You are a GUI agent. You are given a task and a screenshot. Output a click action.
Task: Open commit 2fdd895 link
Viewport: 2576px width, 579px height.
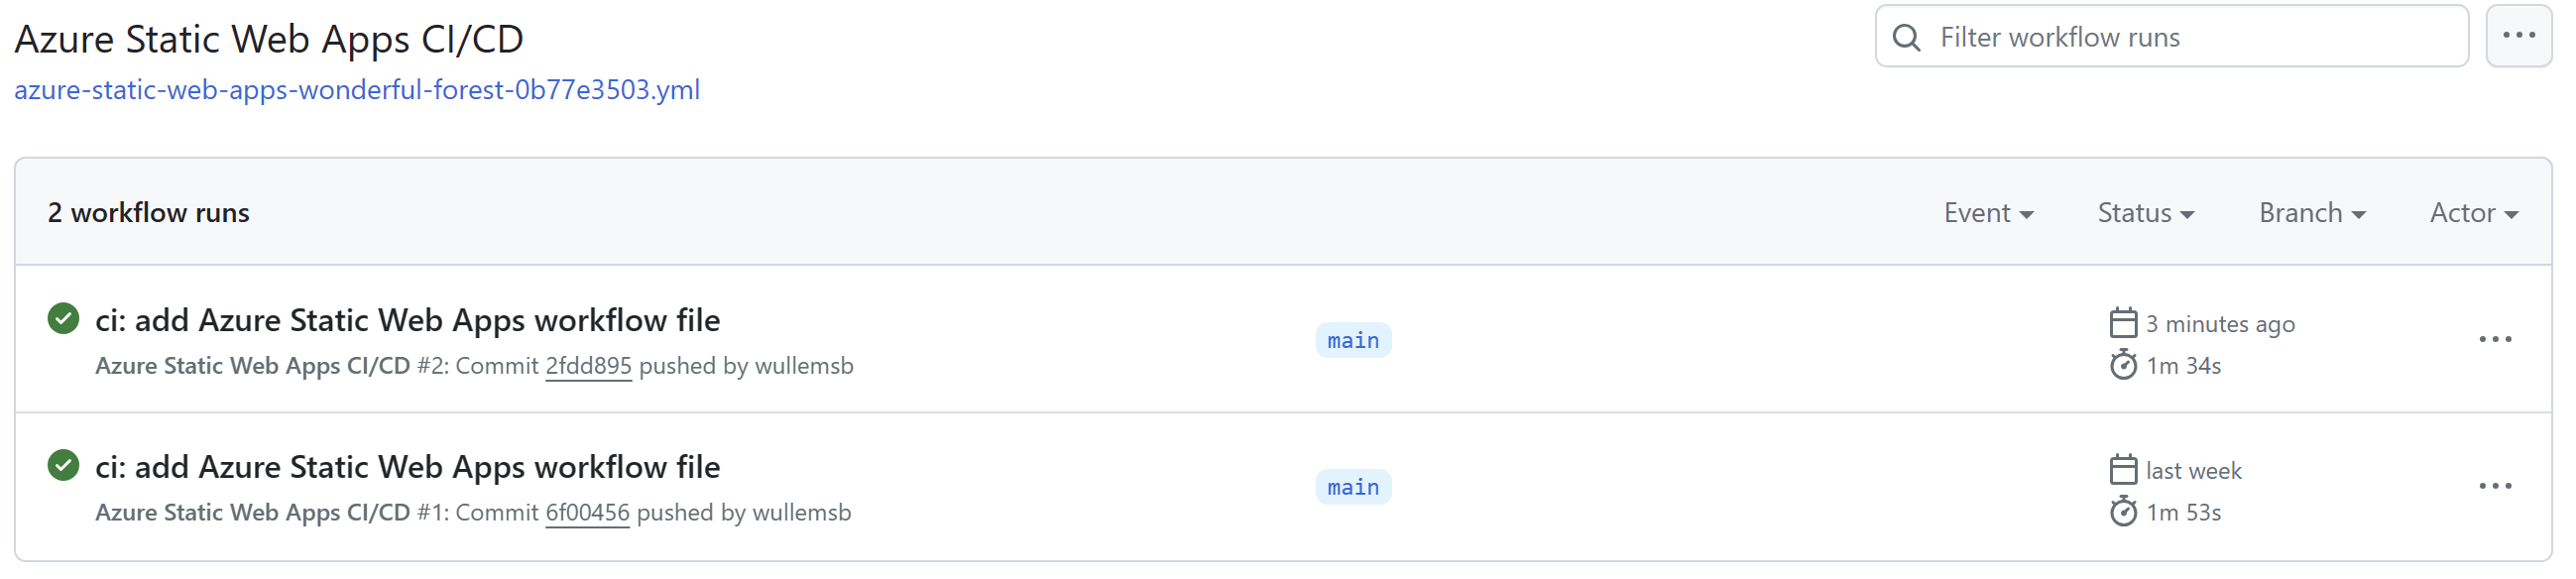click(x=588, y=366)
